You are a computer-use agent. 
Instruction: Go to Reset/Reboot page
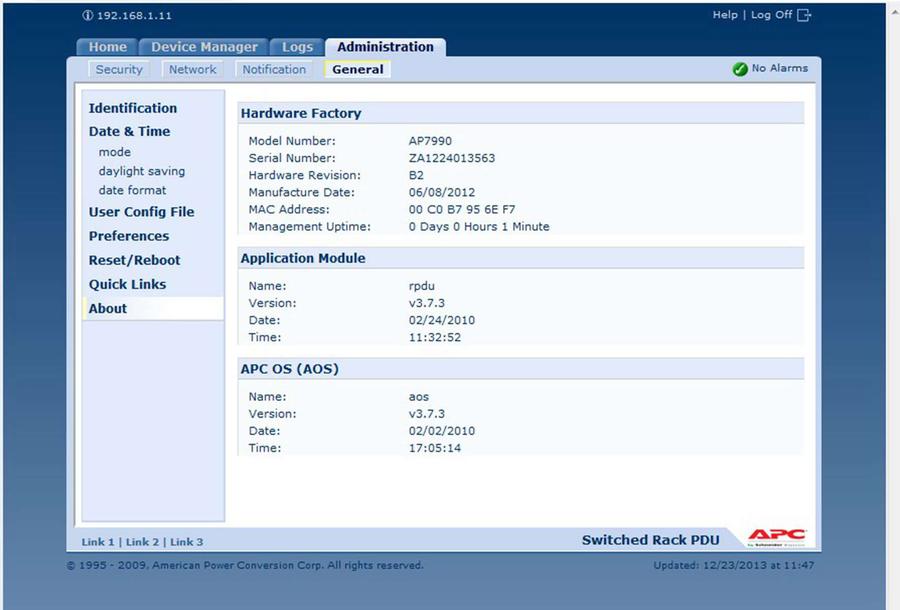pyautogui.click(x=134, y=260)
